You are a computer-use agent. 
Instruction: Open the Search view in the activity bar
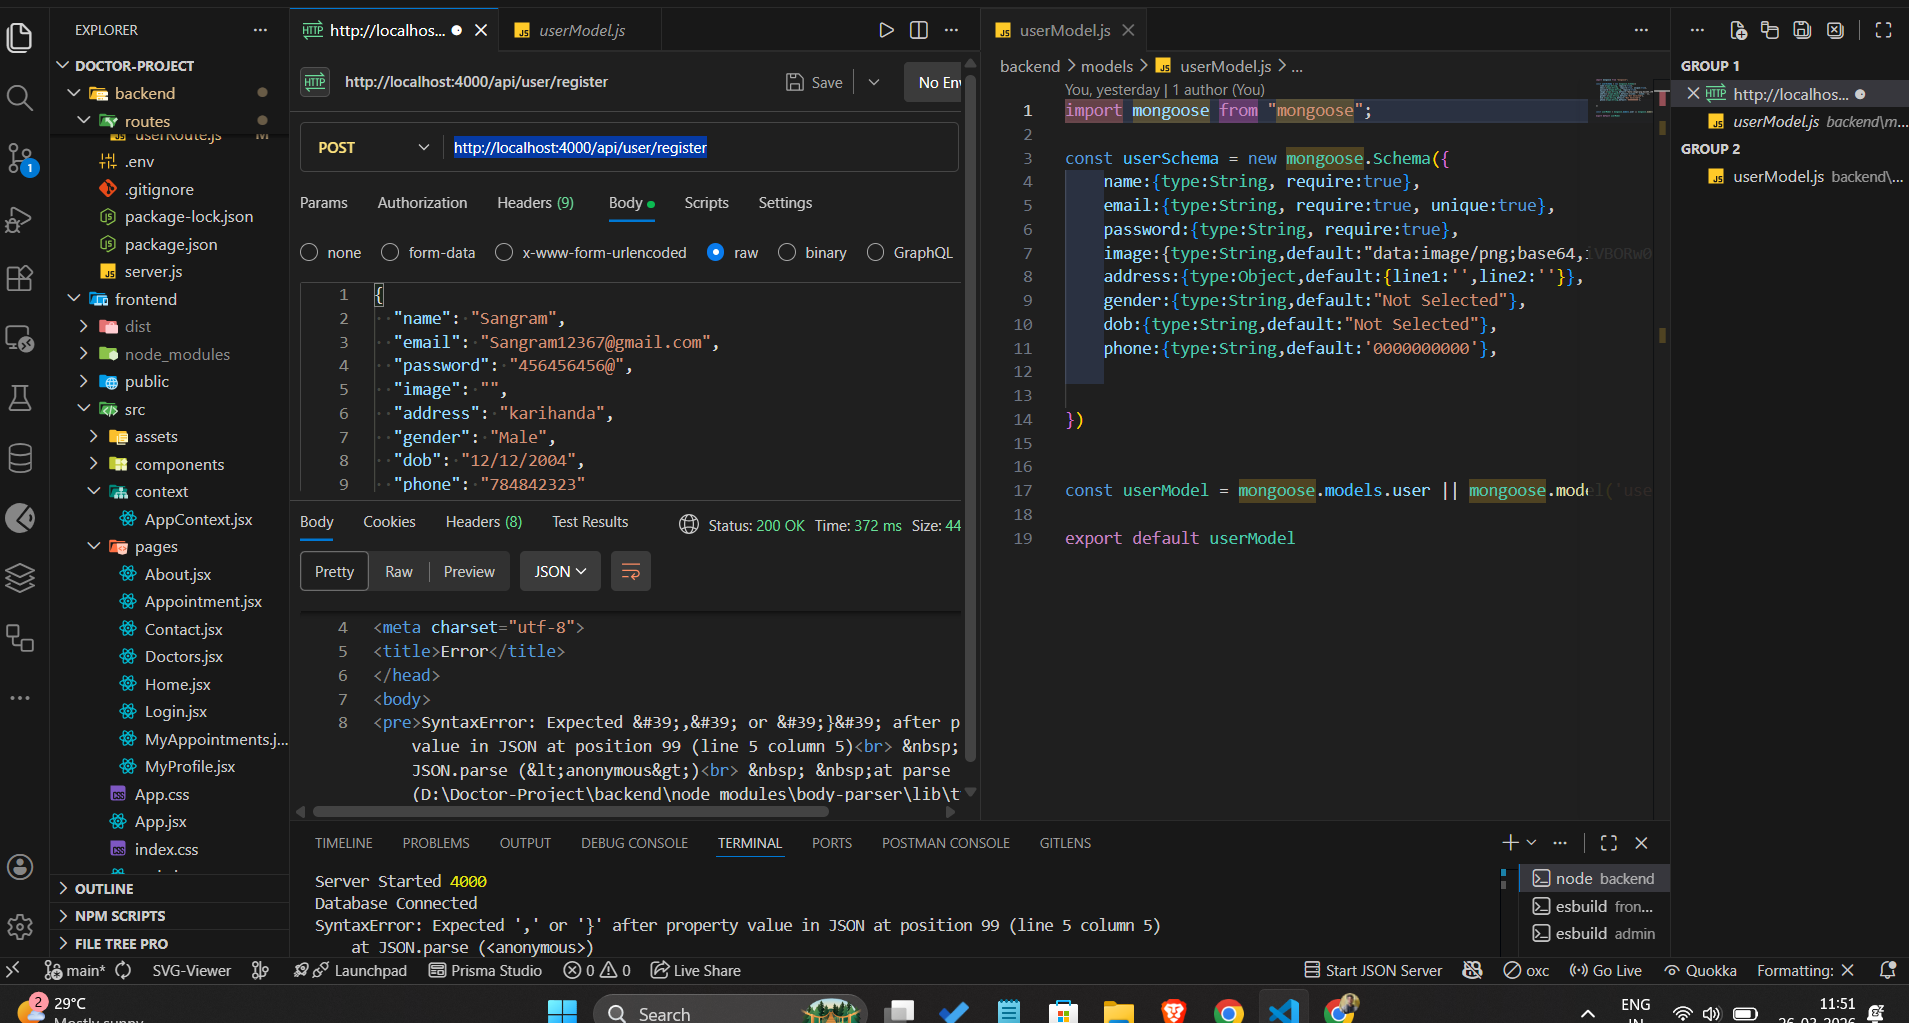point(20,97)
